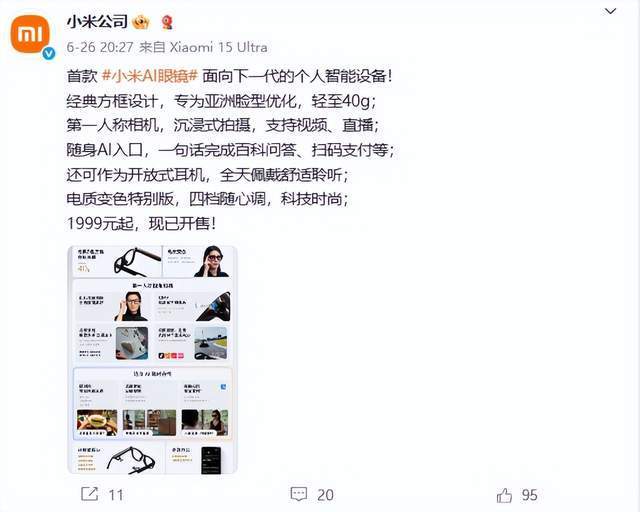
Task: Click the red medal badge beside username
Action: click(167, 22)
